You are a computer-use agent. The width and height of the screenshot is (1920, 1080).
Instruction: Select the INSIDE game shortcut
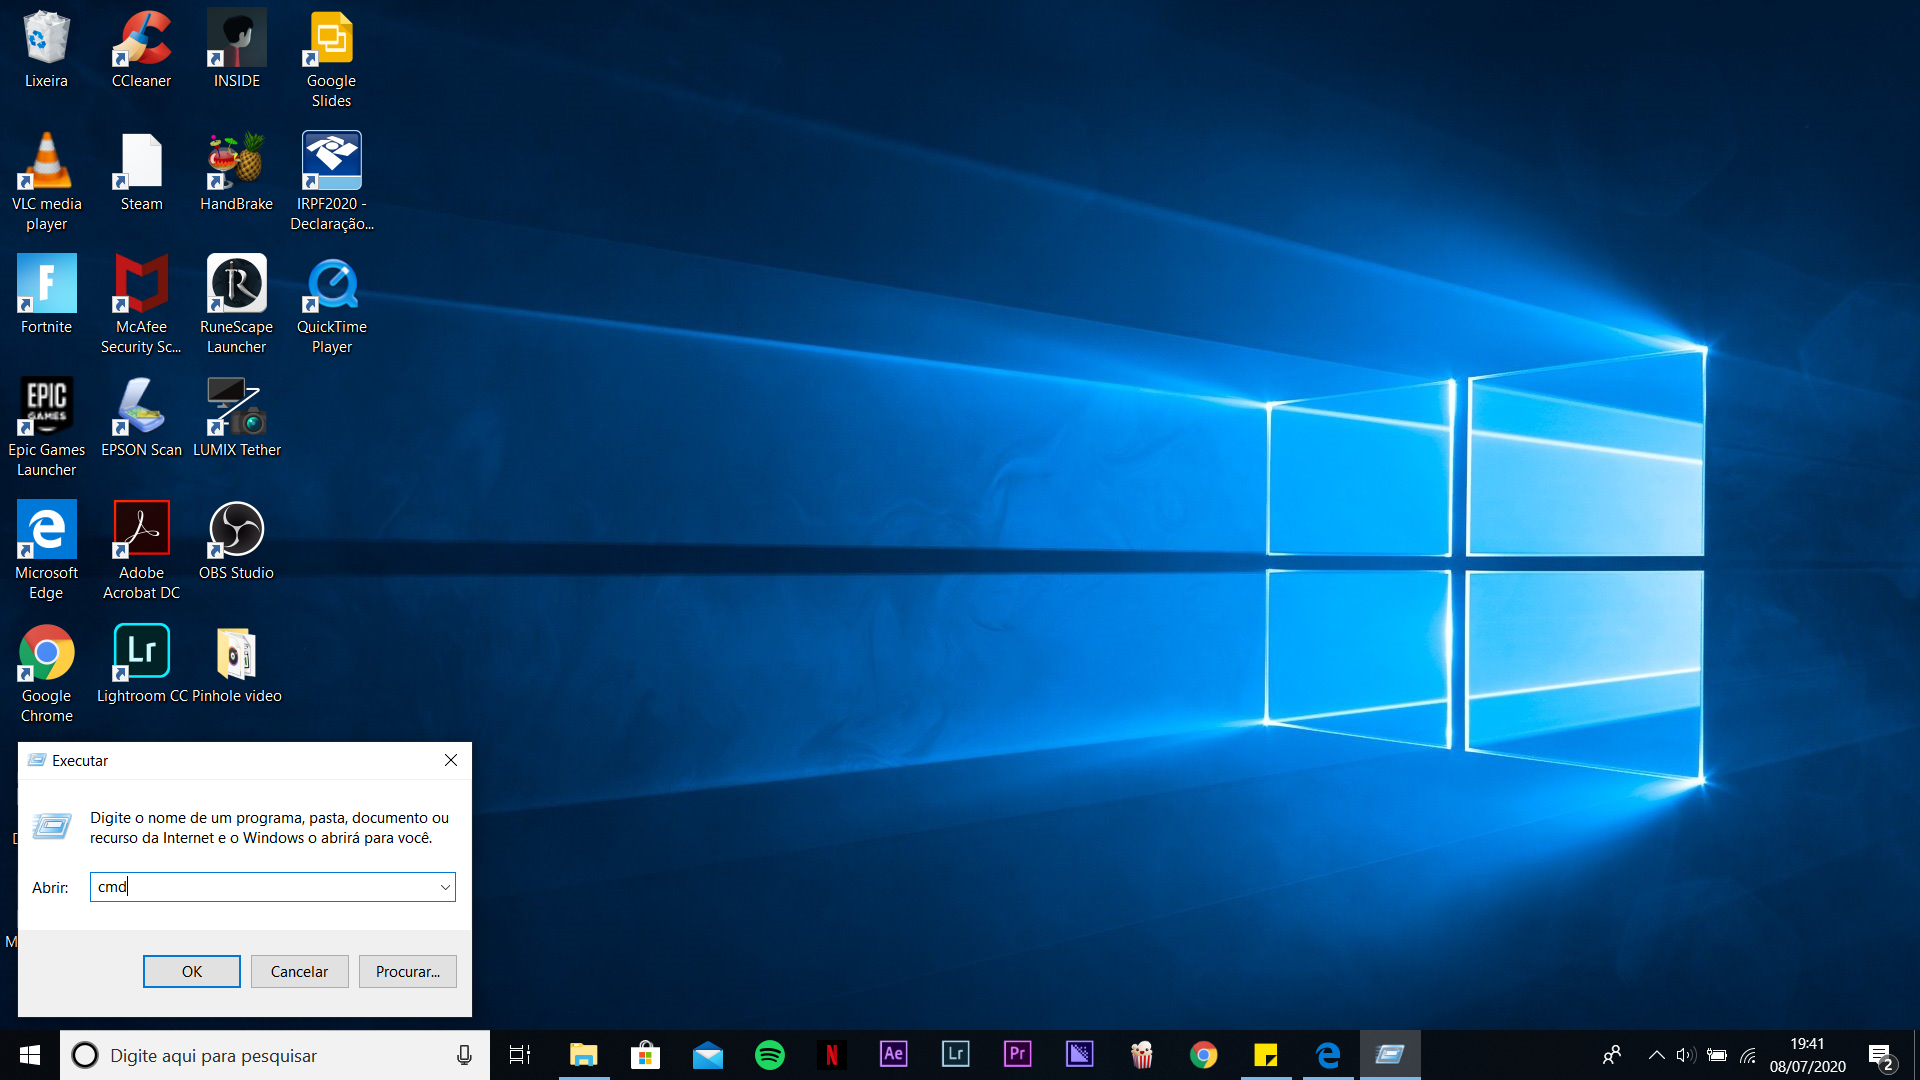[x=237, y=50]
